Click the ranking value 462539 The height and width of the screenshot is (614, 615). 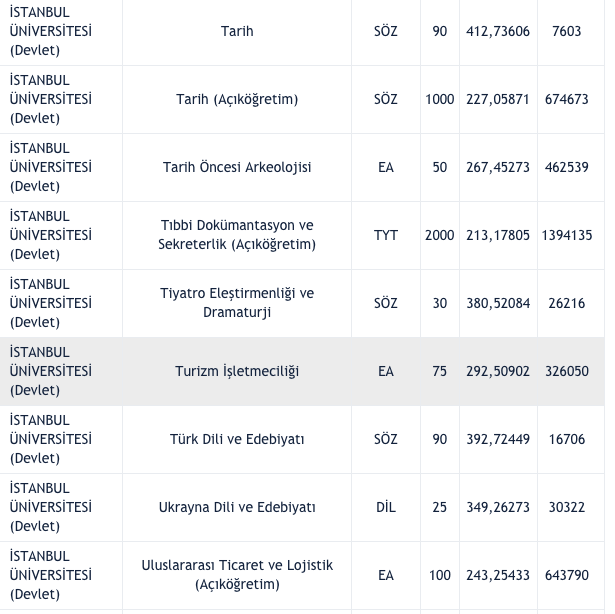pos(567,167)
